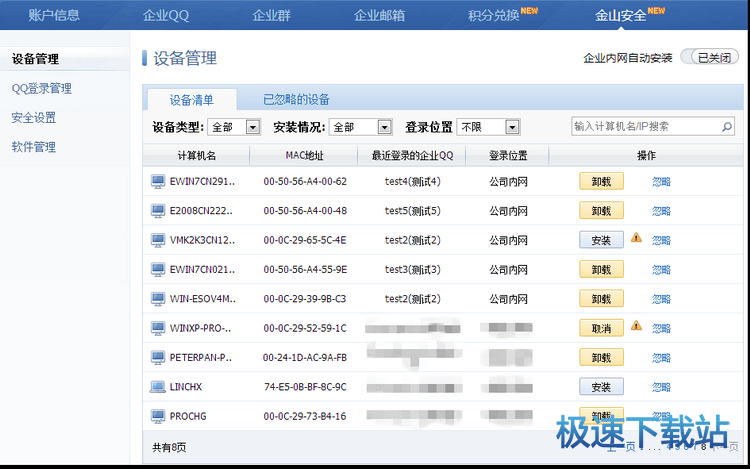750x469 pixels.
Task: Open the 安装情况 dropdown
Action: 361,127
